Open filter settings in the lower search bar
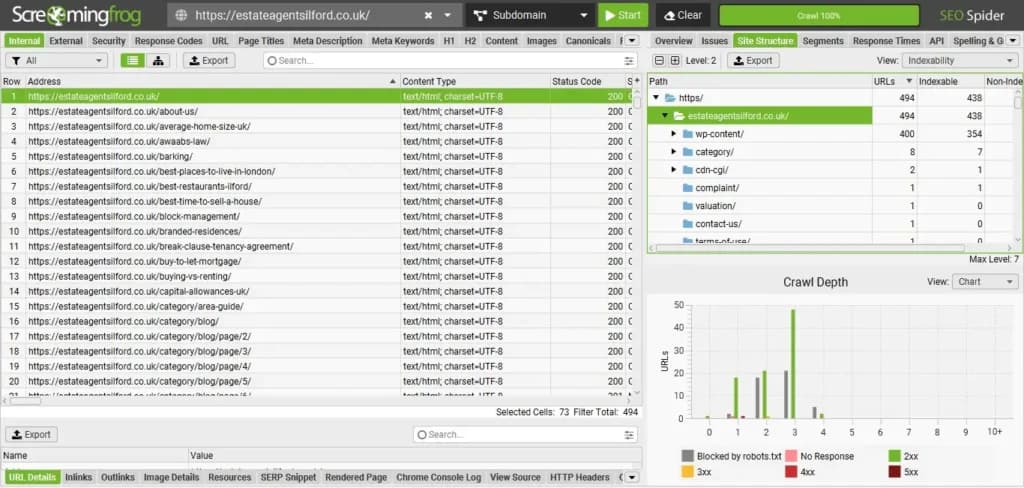Image resolution: width=1024 pixels, height=488 pixels. pyautogui.click(x=629, y=434)
